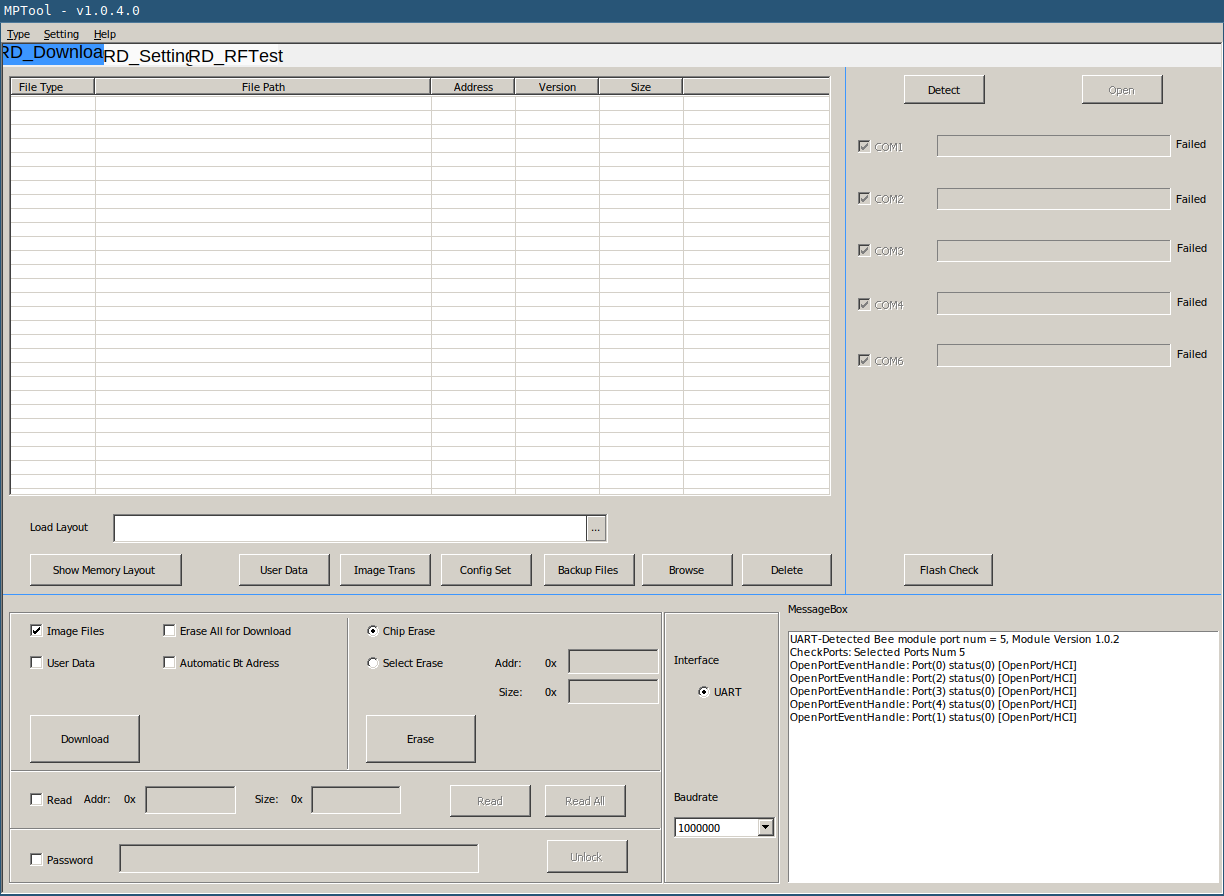Click the File Path column header

coord(264,87)
